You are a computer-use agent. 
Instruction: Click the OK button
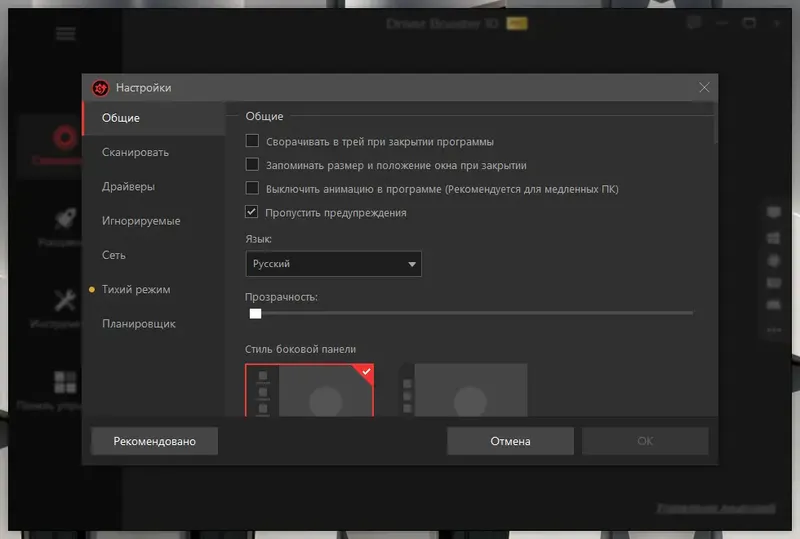[645, 441]
